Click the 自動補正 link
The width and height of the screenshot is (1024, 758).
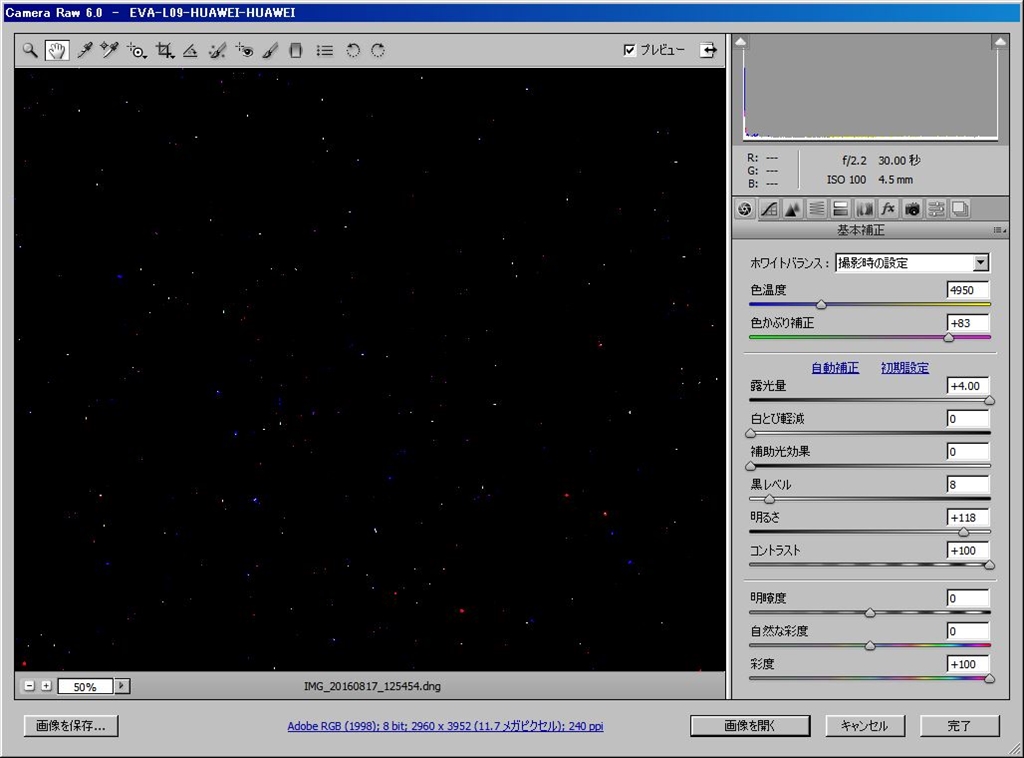(835, 368)
